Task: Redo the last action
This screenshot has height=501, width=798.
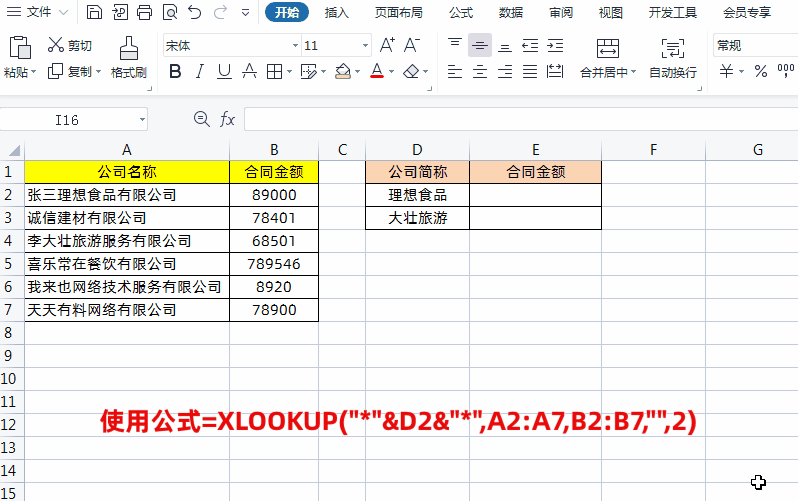Action: point(220,12)
